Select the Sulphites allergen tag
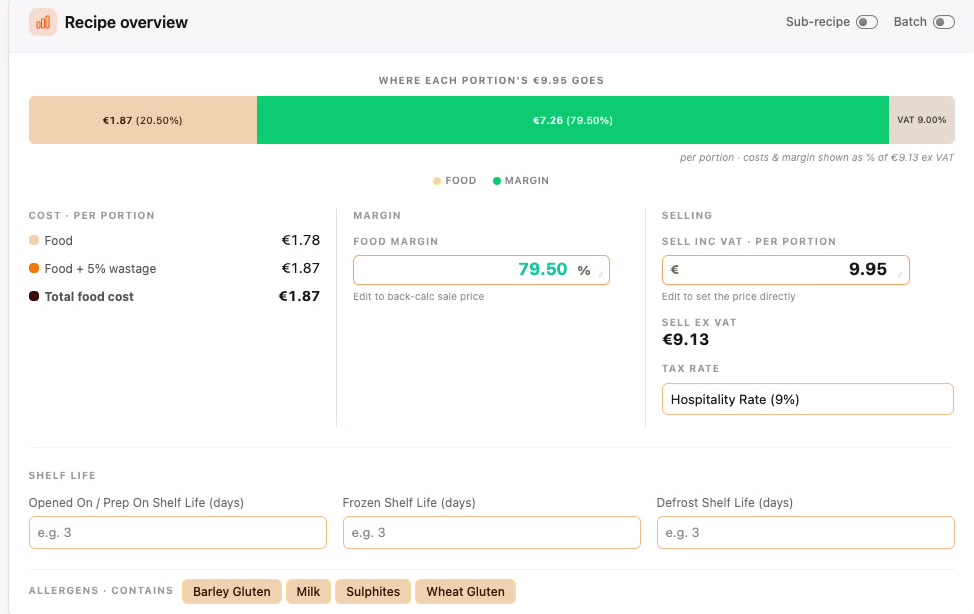This screenshot has width=974, height=614. [373, 592]
